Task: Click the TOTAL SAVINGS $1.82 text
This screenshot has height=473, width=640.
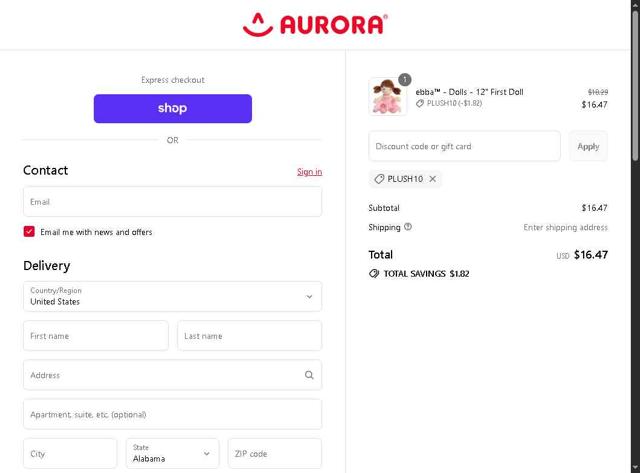Action: click(x=426, y=274)
